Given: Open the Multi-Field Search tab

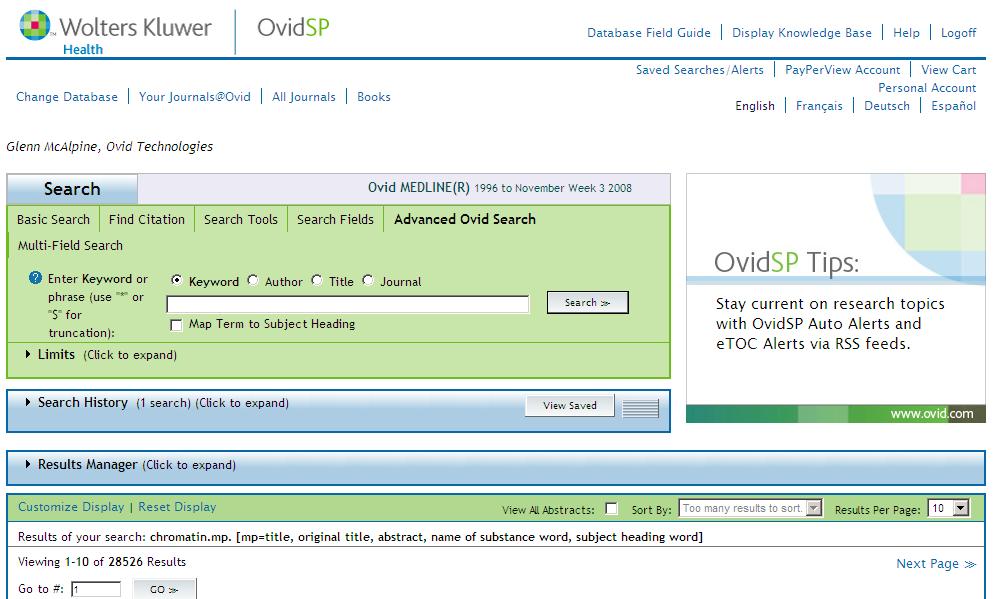Looking at the screenshot, I should point(70,246).
